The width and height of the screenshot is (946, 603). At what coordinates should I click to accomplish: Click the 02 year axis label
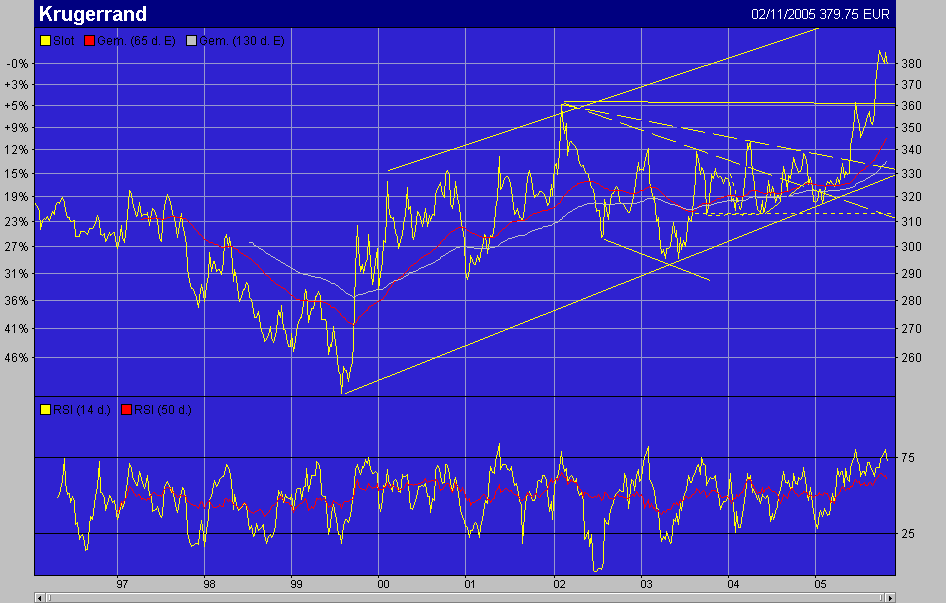click(x=559, y=584)
